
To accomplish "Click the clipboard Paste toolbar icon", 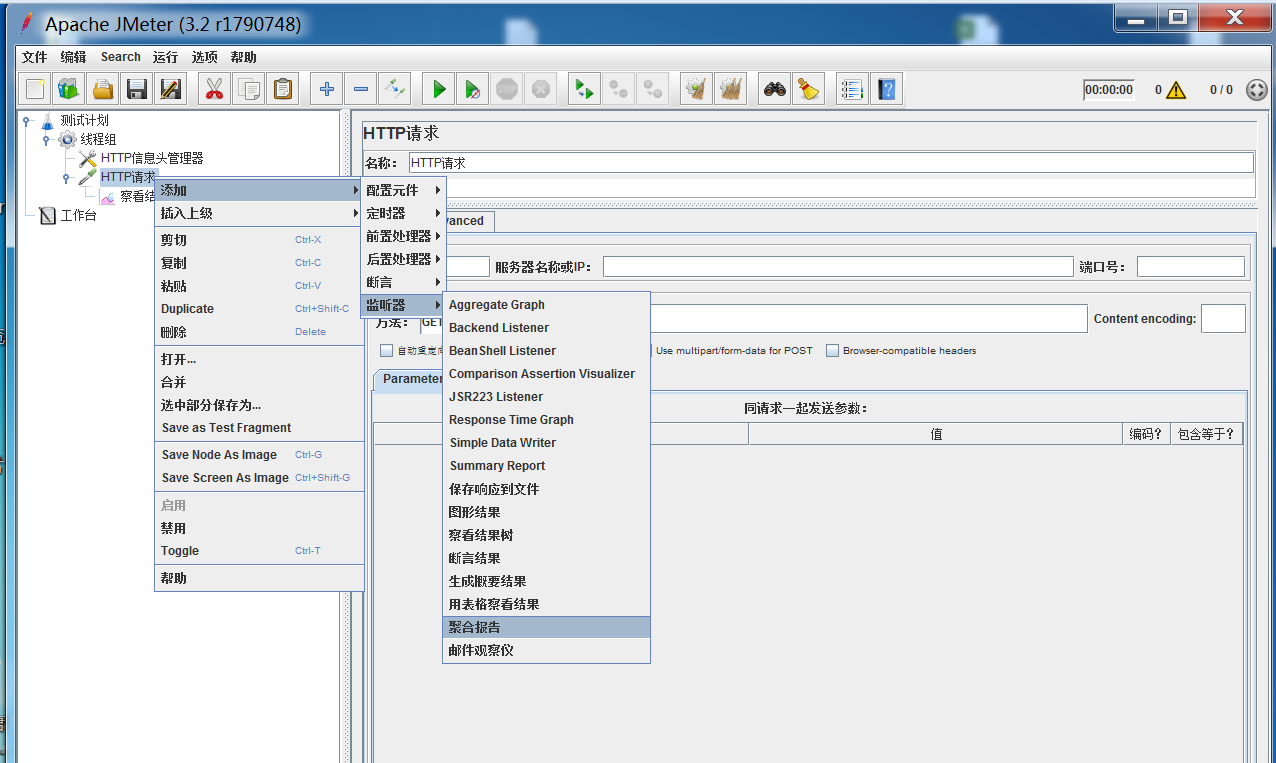I will tap(282, 89).
